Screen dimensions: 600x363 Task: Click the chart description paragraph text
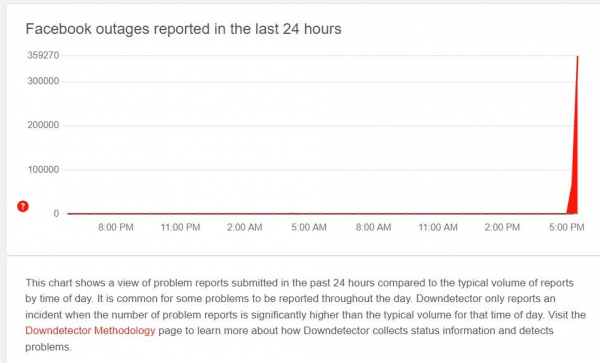coord(305,315)
